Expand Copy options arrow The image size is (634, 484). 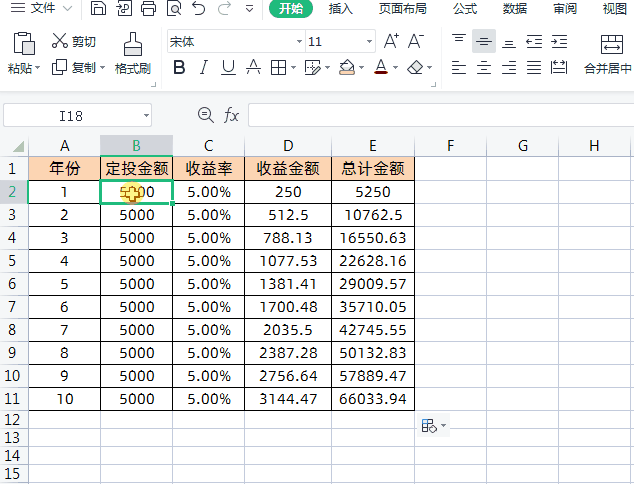coord(102,68)
